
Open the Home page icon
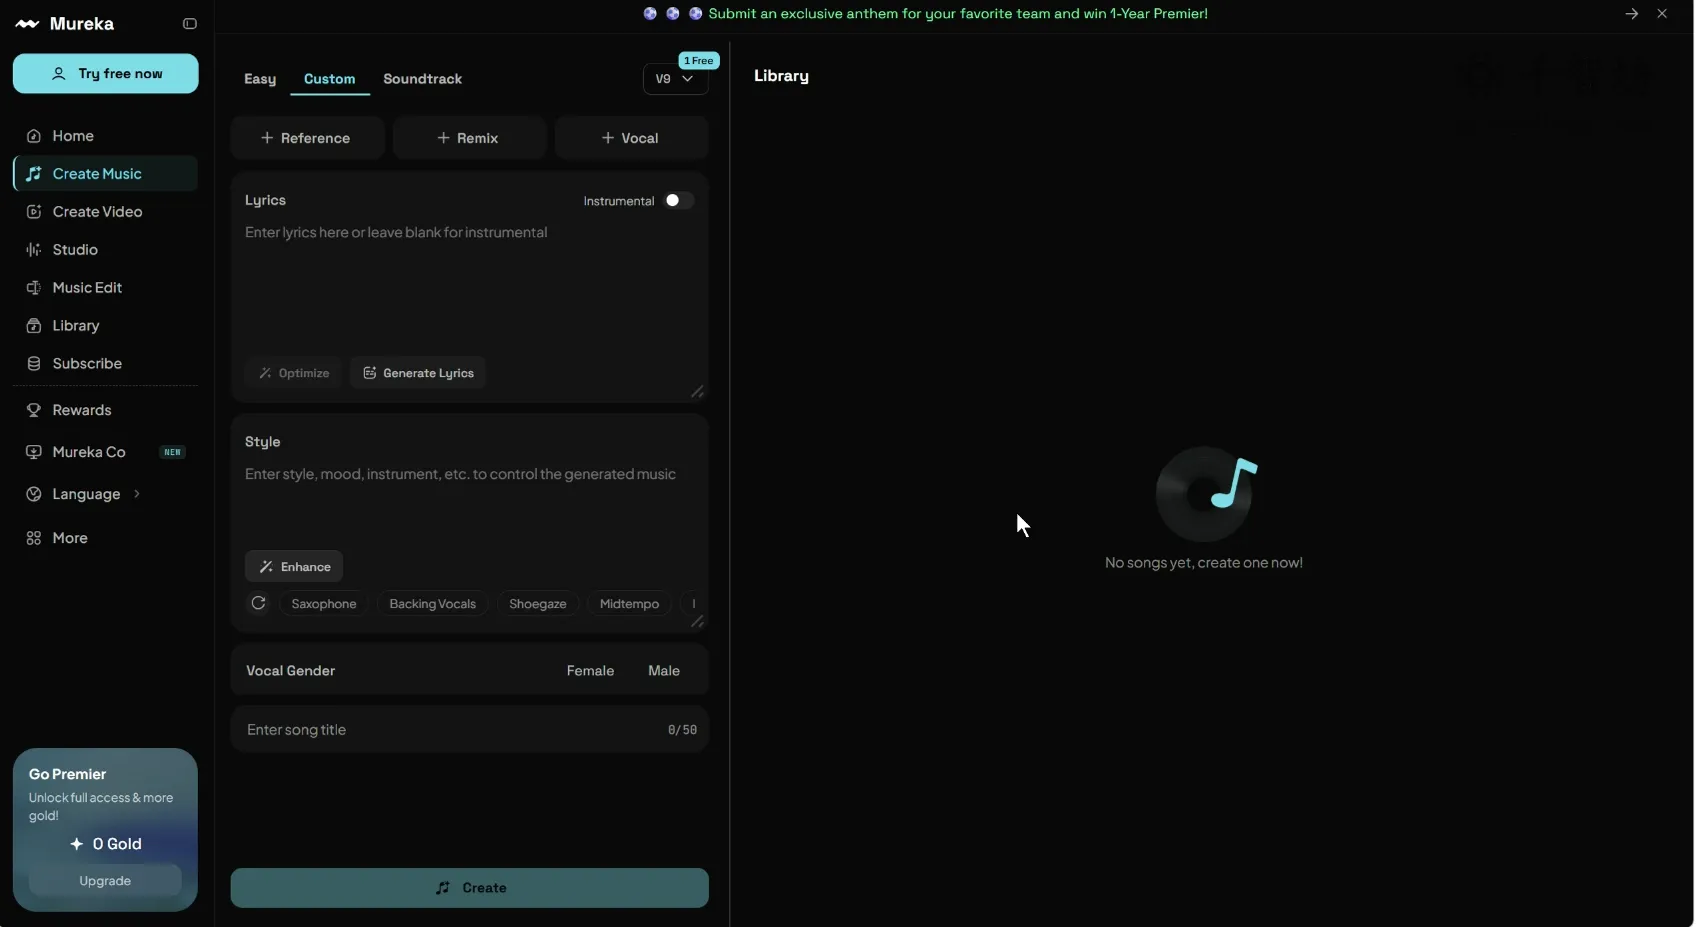(34, 136)
